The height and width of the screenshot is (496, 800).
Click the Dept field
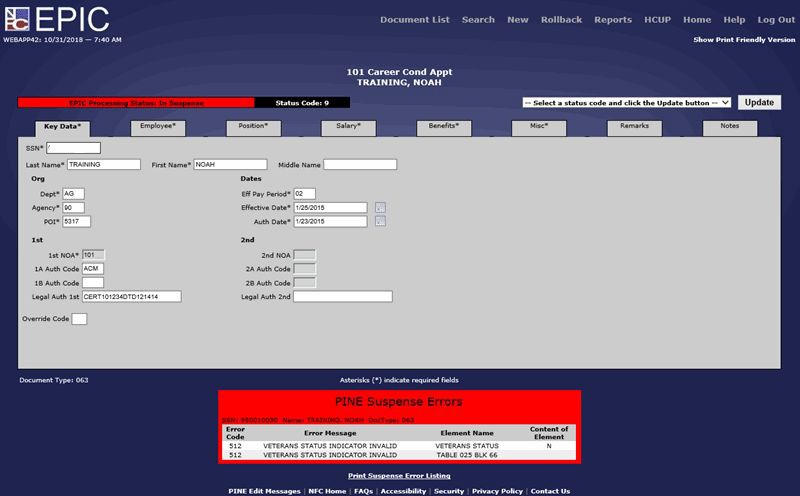tap(73, 194)
